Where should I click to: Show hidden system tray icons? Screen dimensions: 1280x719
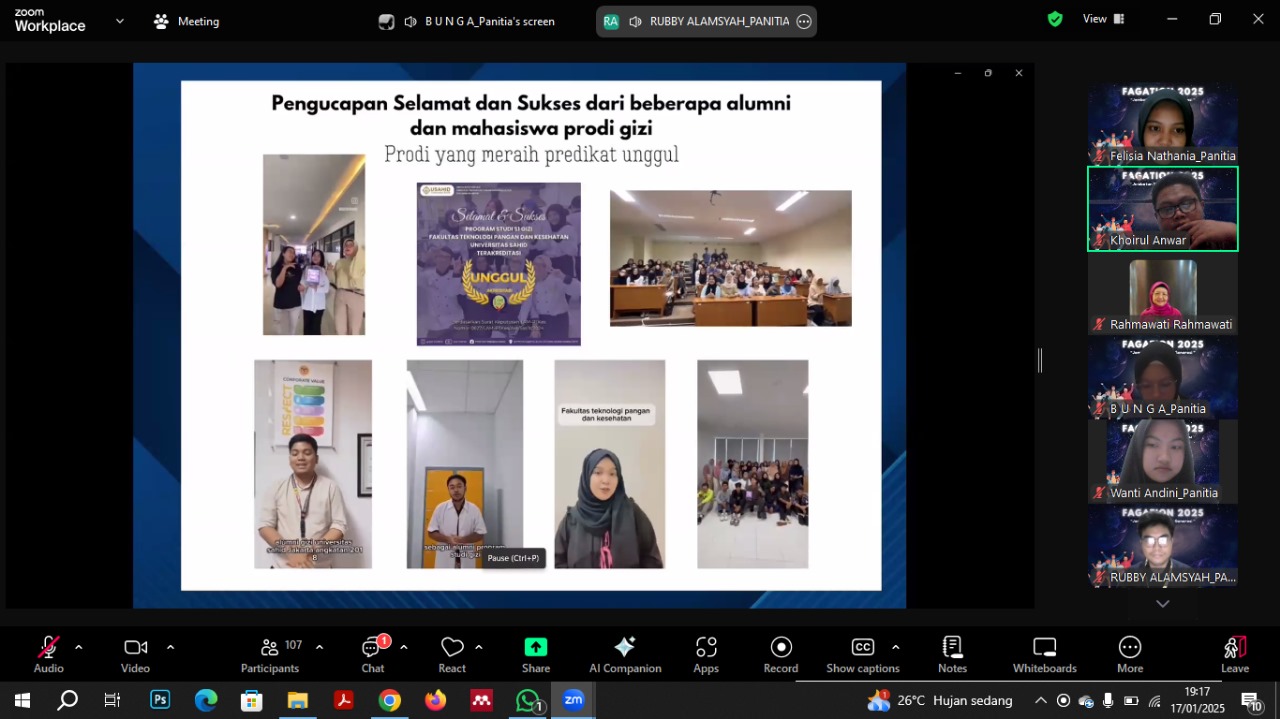pyautogui.click(x=1041, y=700)
